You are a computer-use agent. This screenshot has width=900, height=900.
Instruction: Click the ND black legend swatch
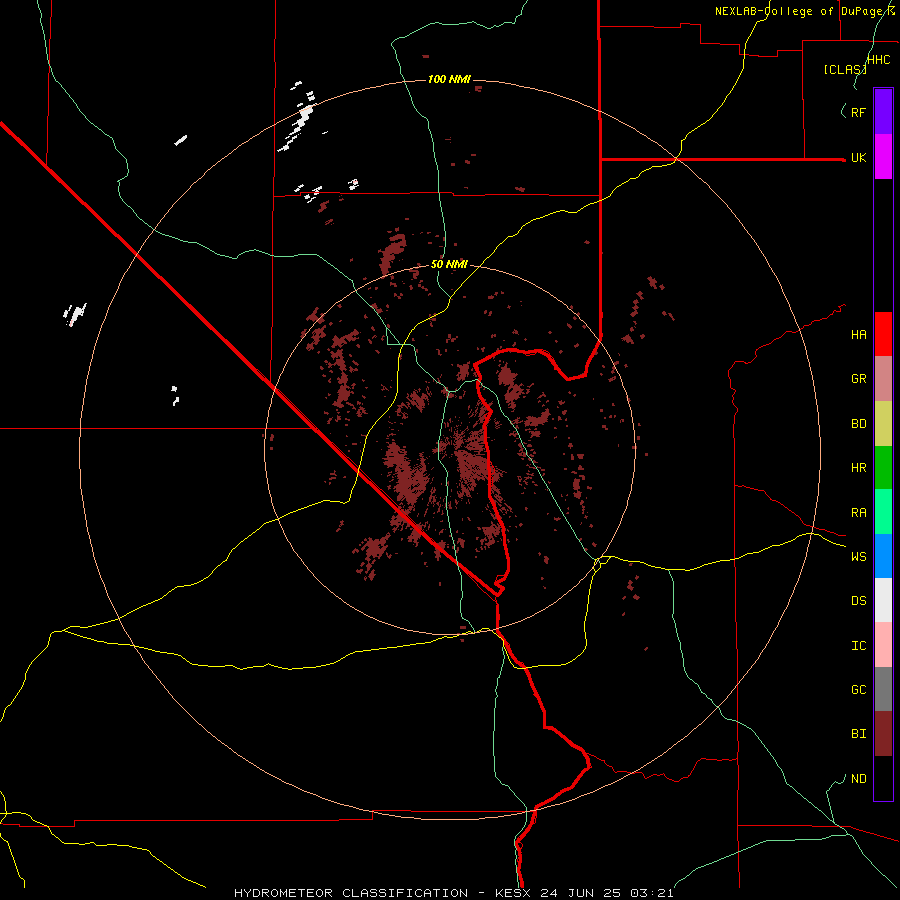click(x=883, y=778)
